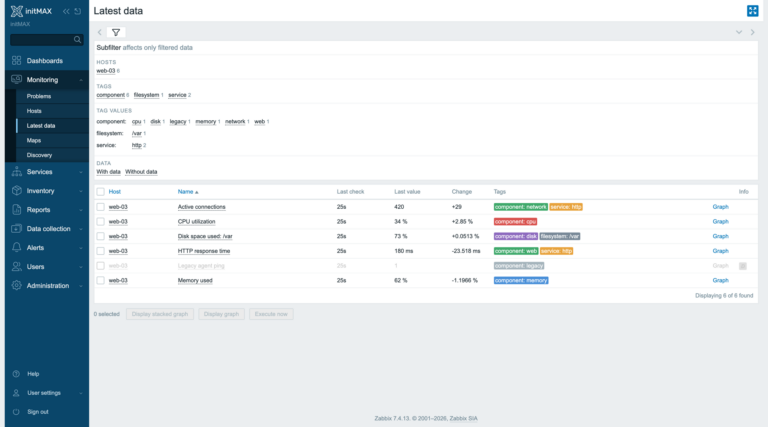Expand the Data collection menu
Screen dimensions: 768x427
tap(47, 229)
